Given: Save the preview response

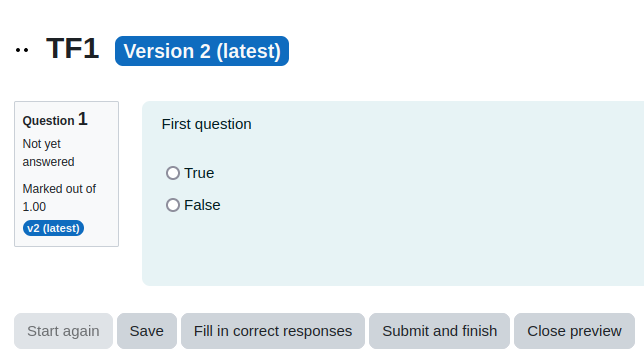Looking at the screenshot, I should (147, 331).
